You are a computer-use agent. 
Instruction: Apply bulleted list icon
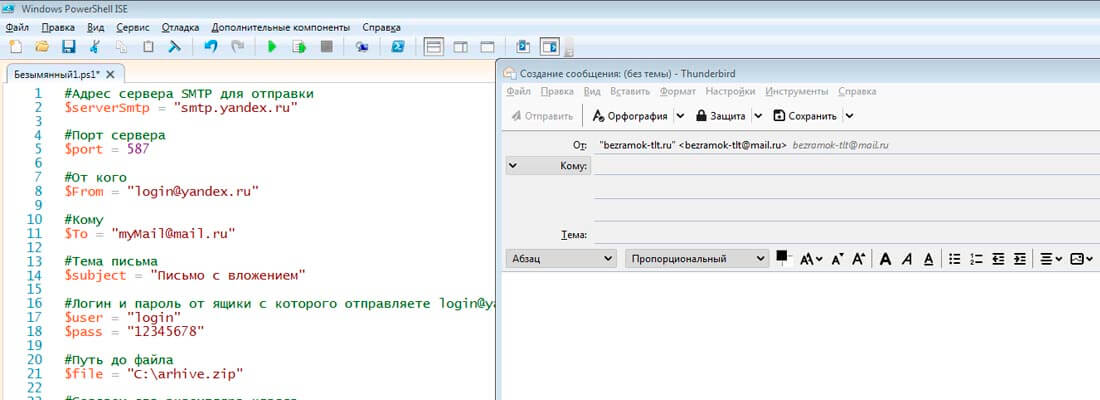pos(953,259)
